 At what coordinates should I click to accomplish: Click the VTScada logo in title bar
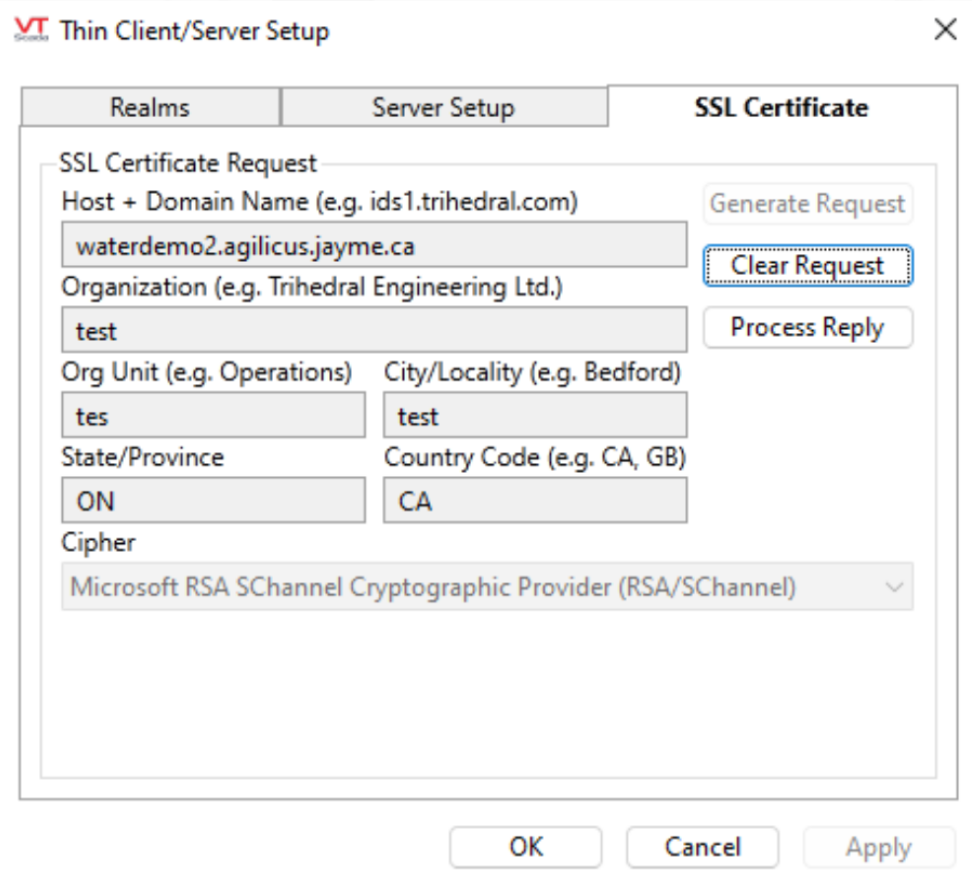coord(31,30)
